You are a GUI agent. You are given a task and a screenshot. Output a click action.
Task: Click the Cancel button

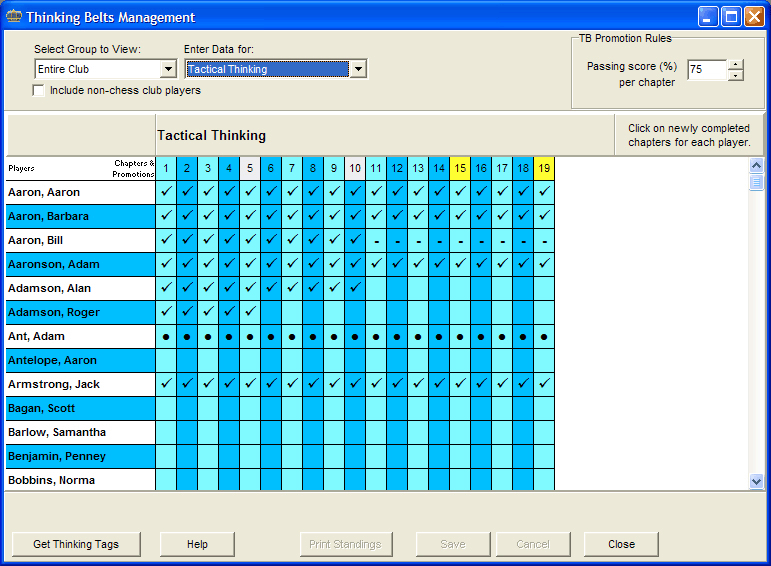533,544
